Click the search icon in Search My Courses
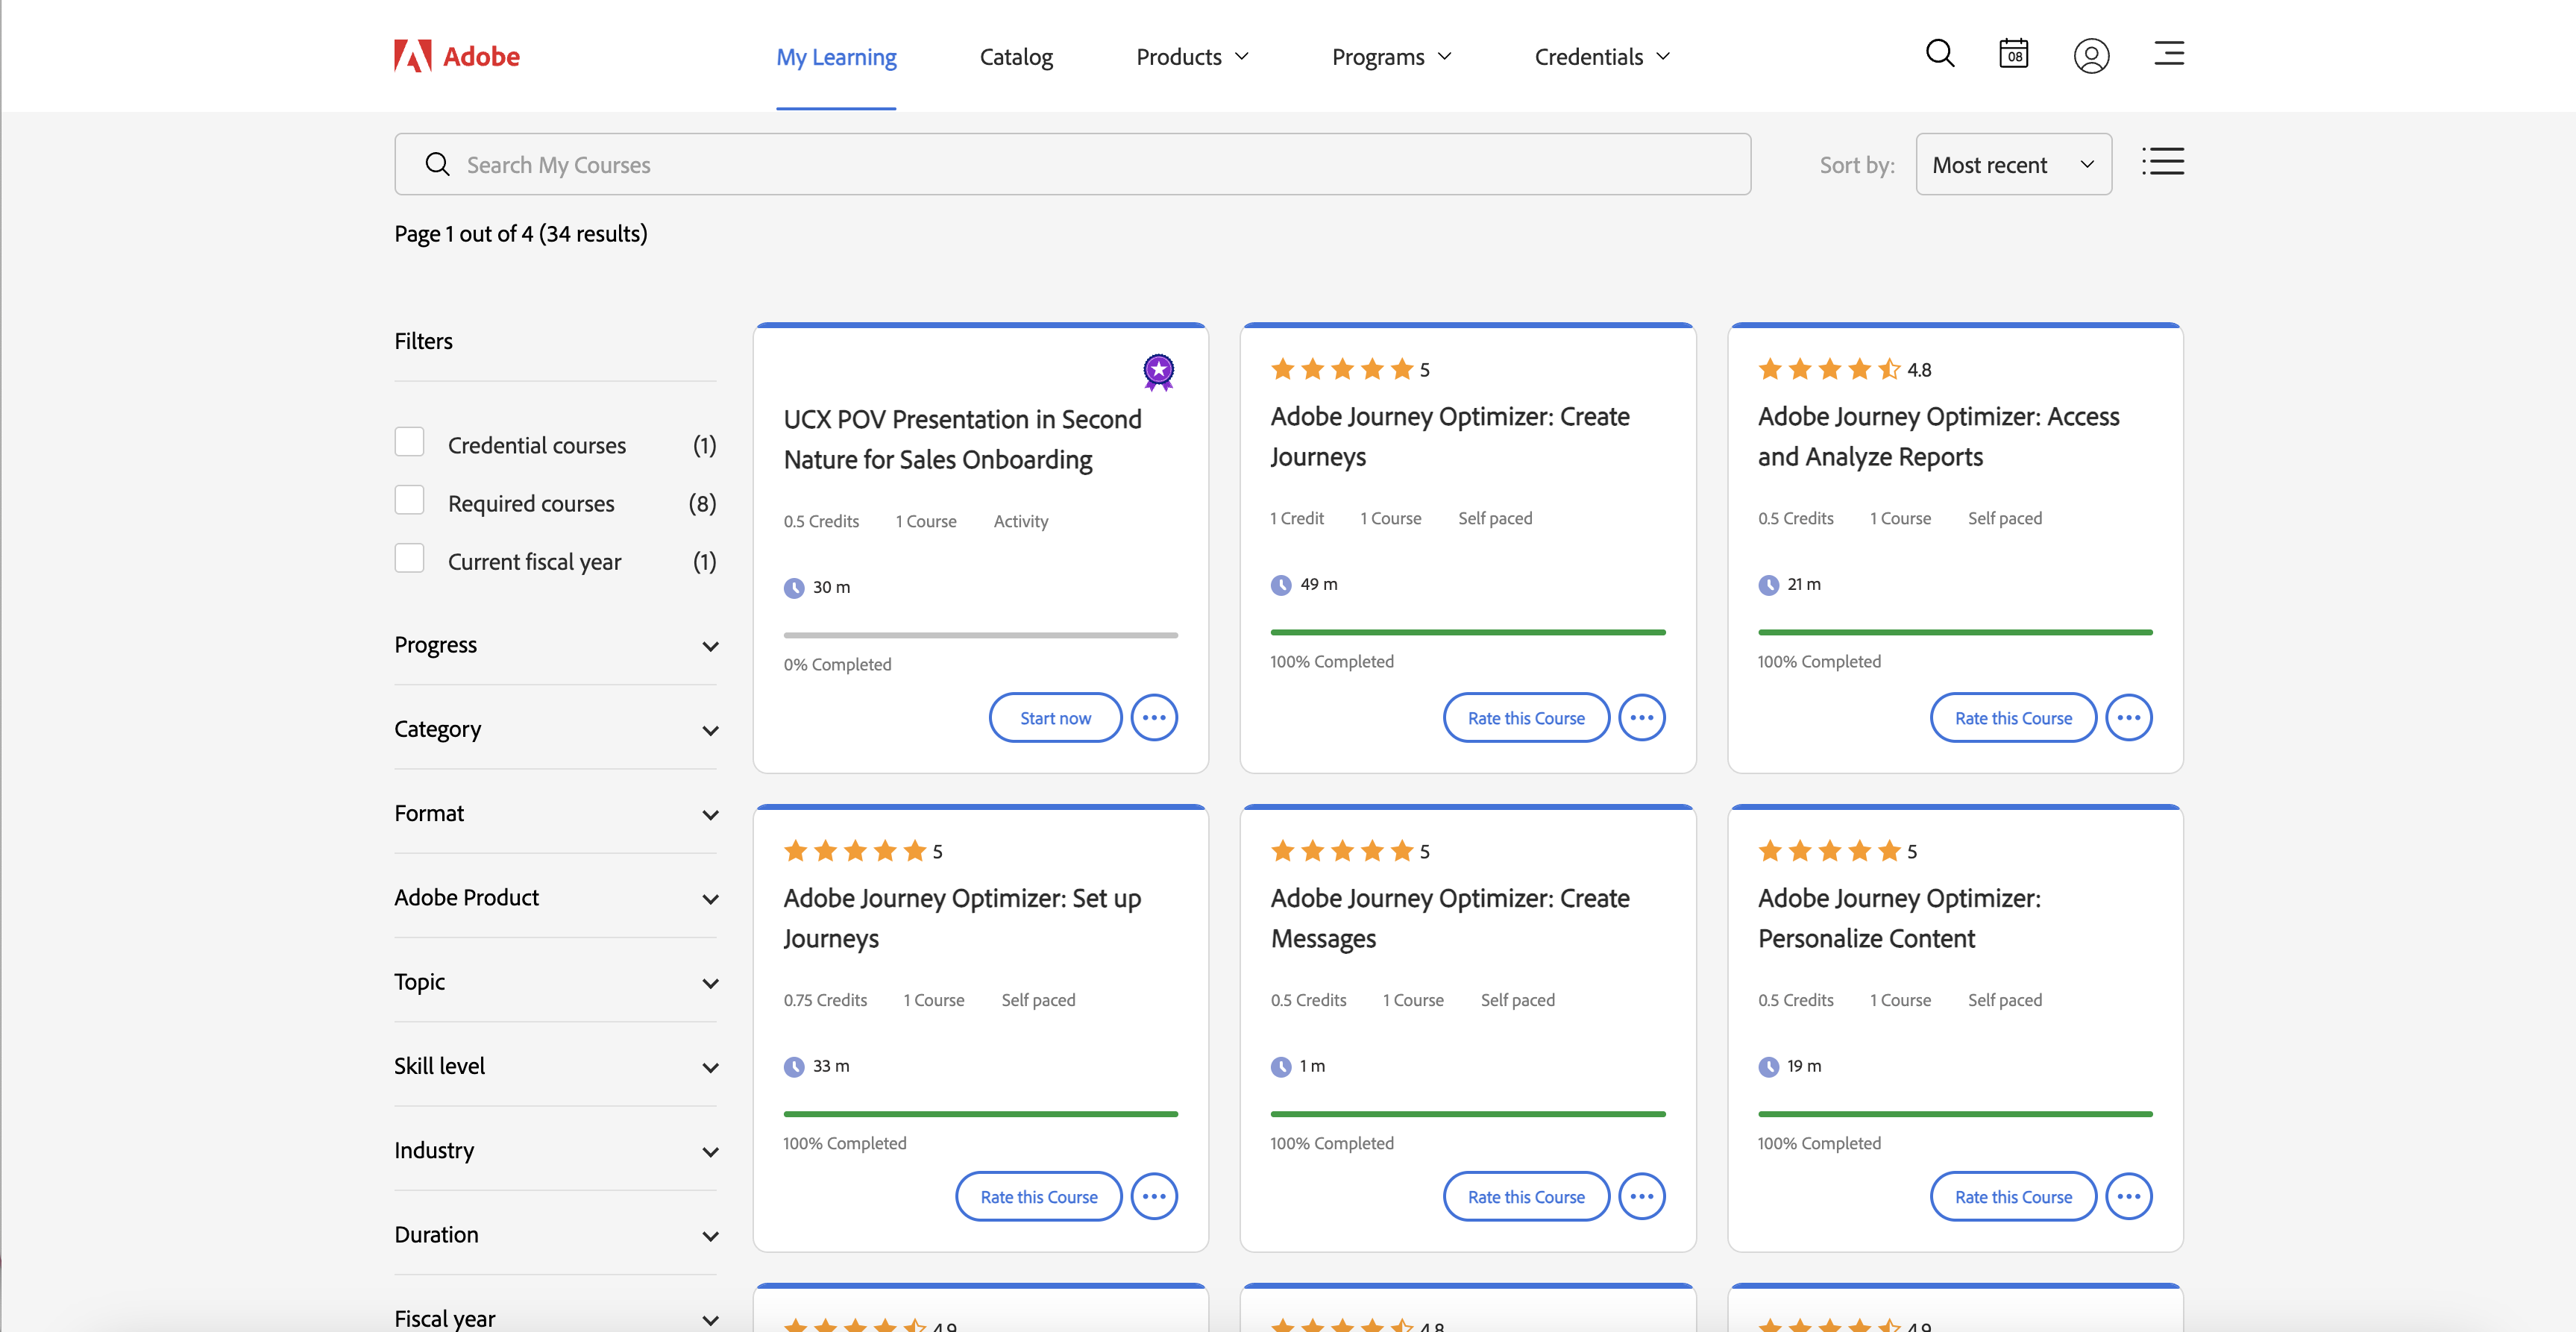2576x1332 pixels. [437, 164]
